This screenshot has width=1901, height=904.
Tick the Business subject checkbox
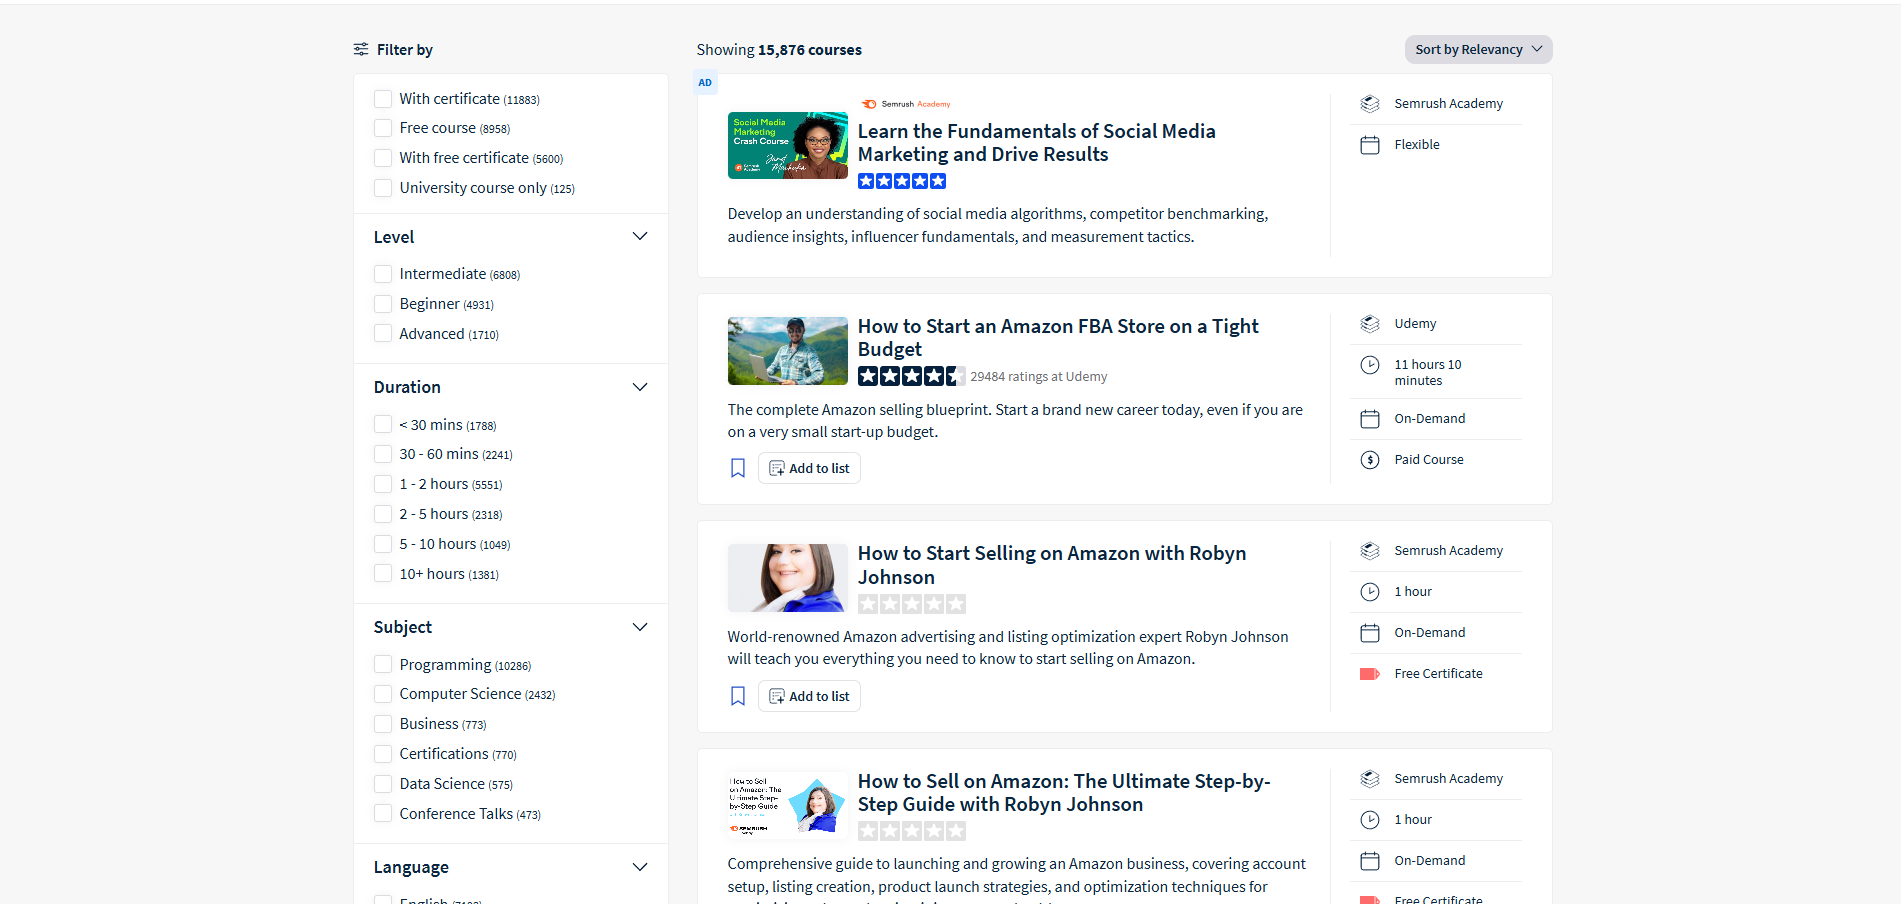click(x=383, y=724)
